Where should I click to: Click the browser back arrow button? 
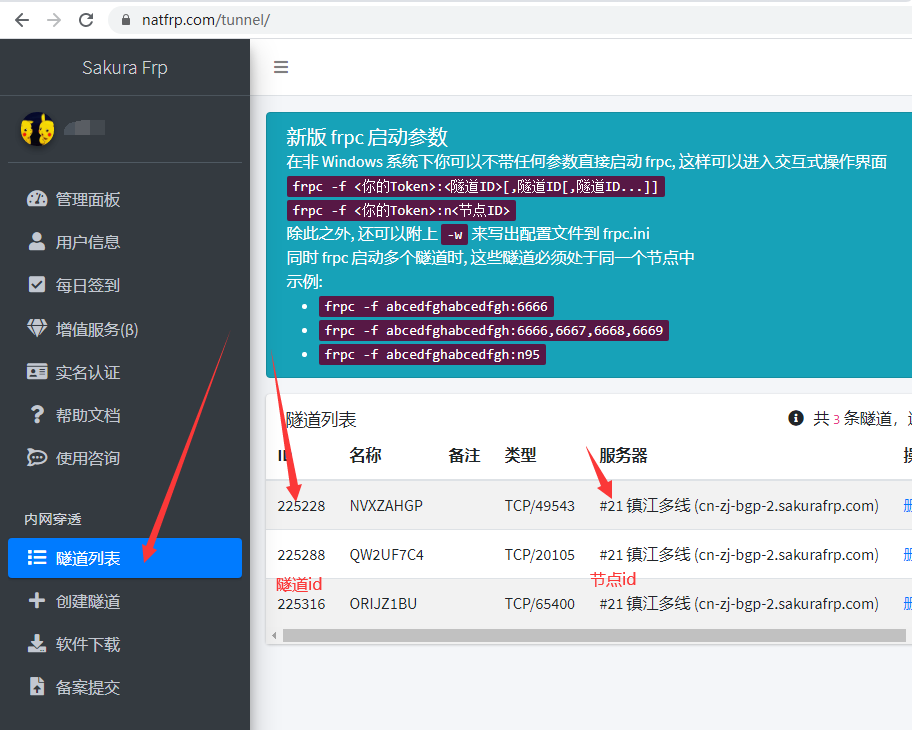click(x=21, y=20)
